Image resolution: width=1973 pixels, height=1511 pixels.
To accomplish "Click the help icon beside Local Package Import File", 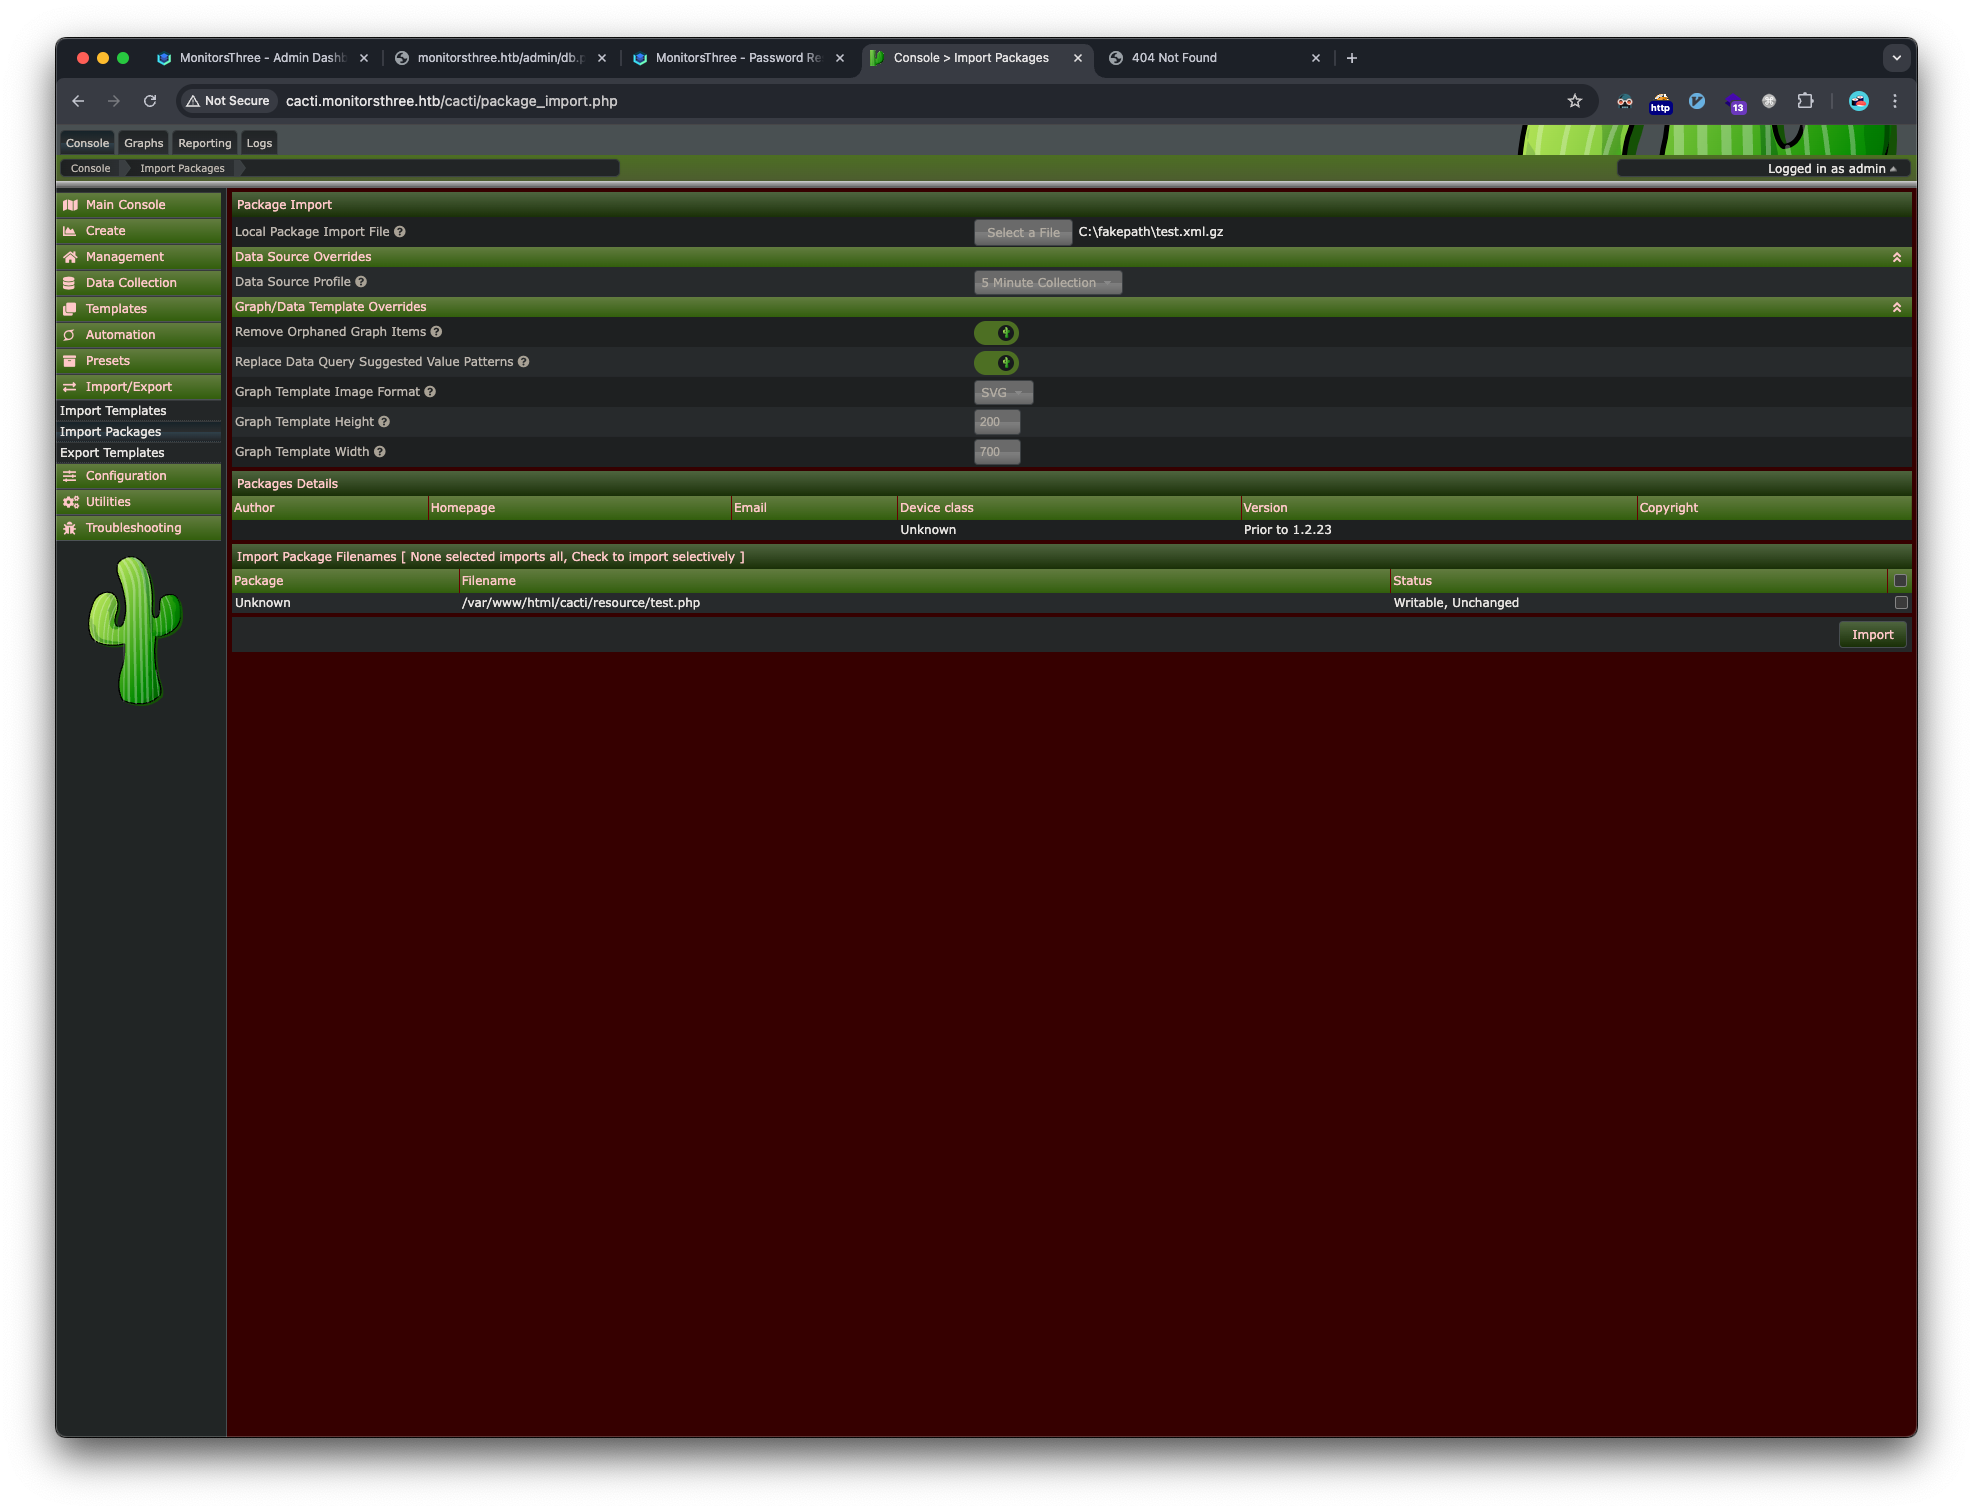I will coord(399,231).
